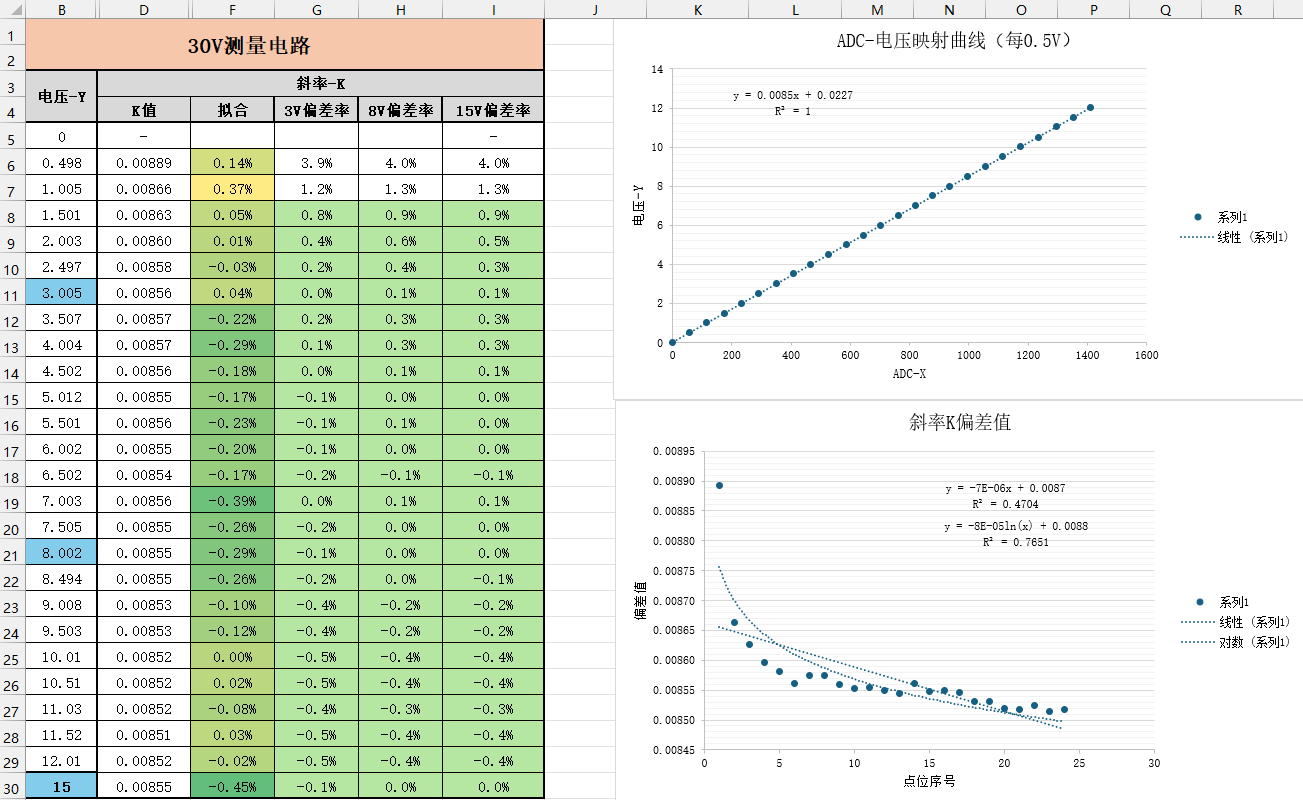Select the yellow fit cell 0.37%
Viewport: 1303px width, 800px height.
[232, 189]
